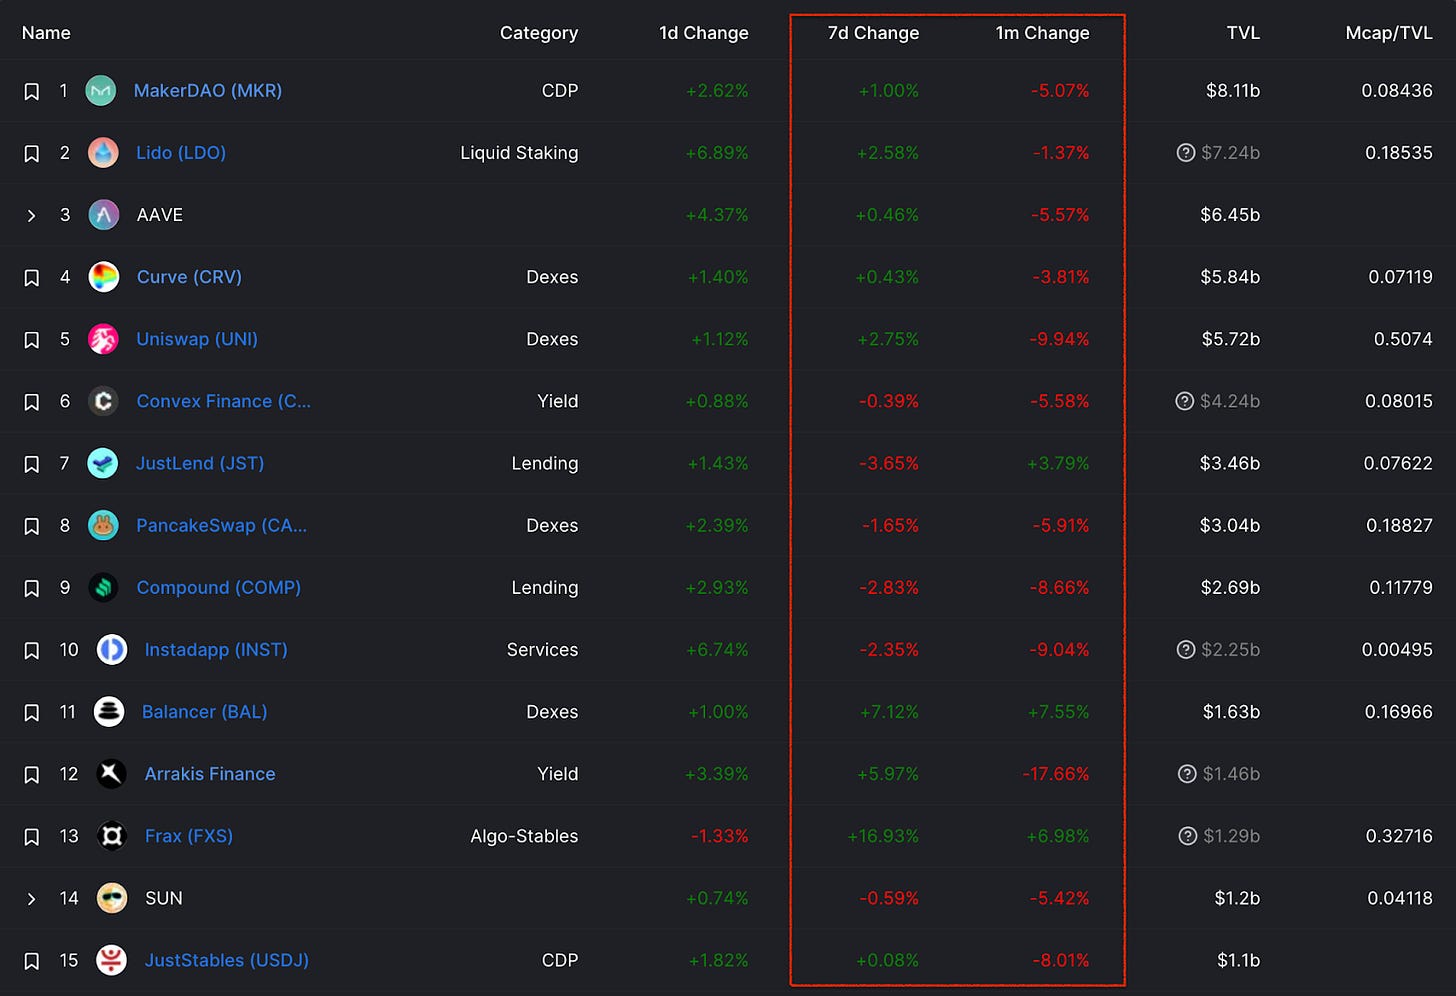The image size is (1456, 996).
Task: Click the Convex Finance logo icon
Action: (103, 401)
